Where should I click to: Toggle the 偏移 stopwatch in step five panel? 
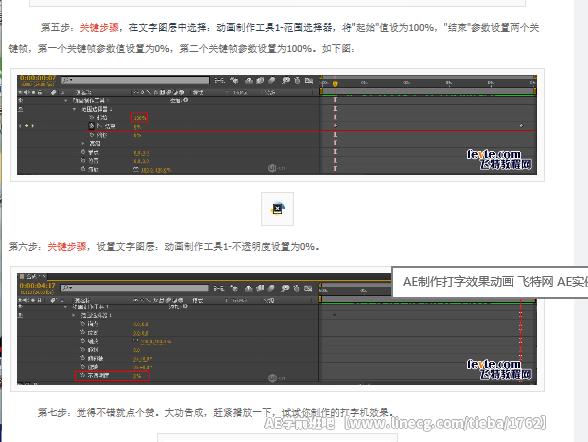(92, 135)
